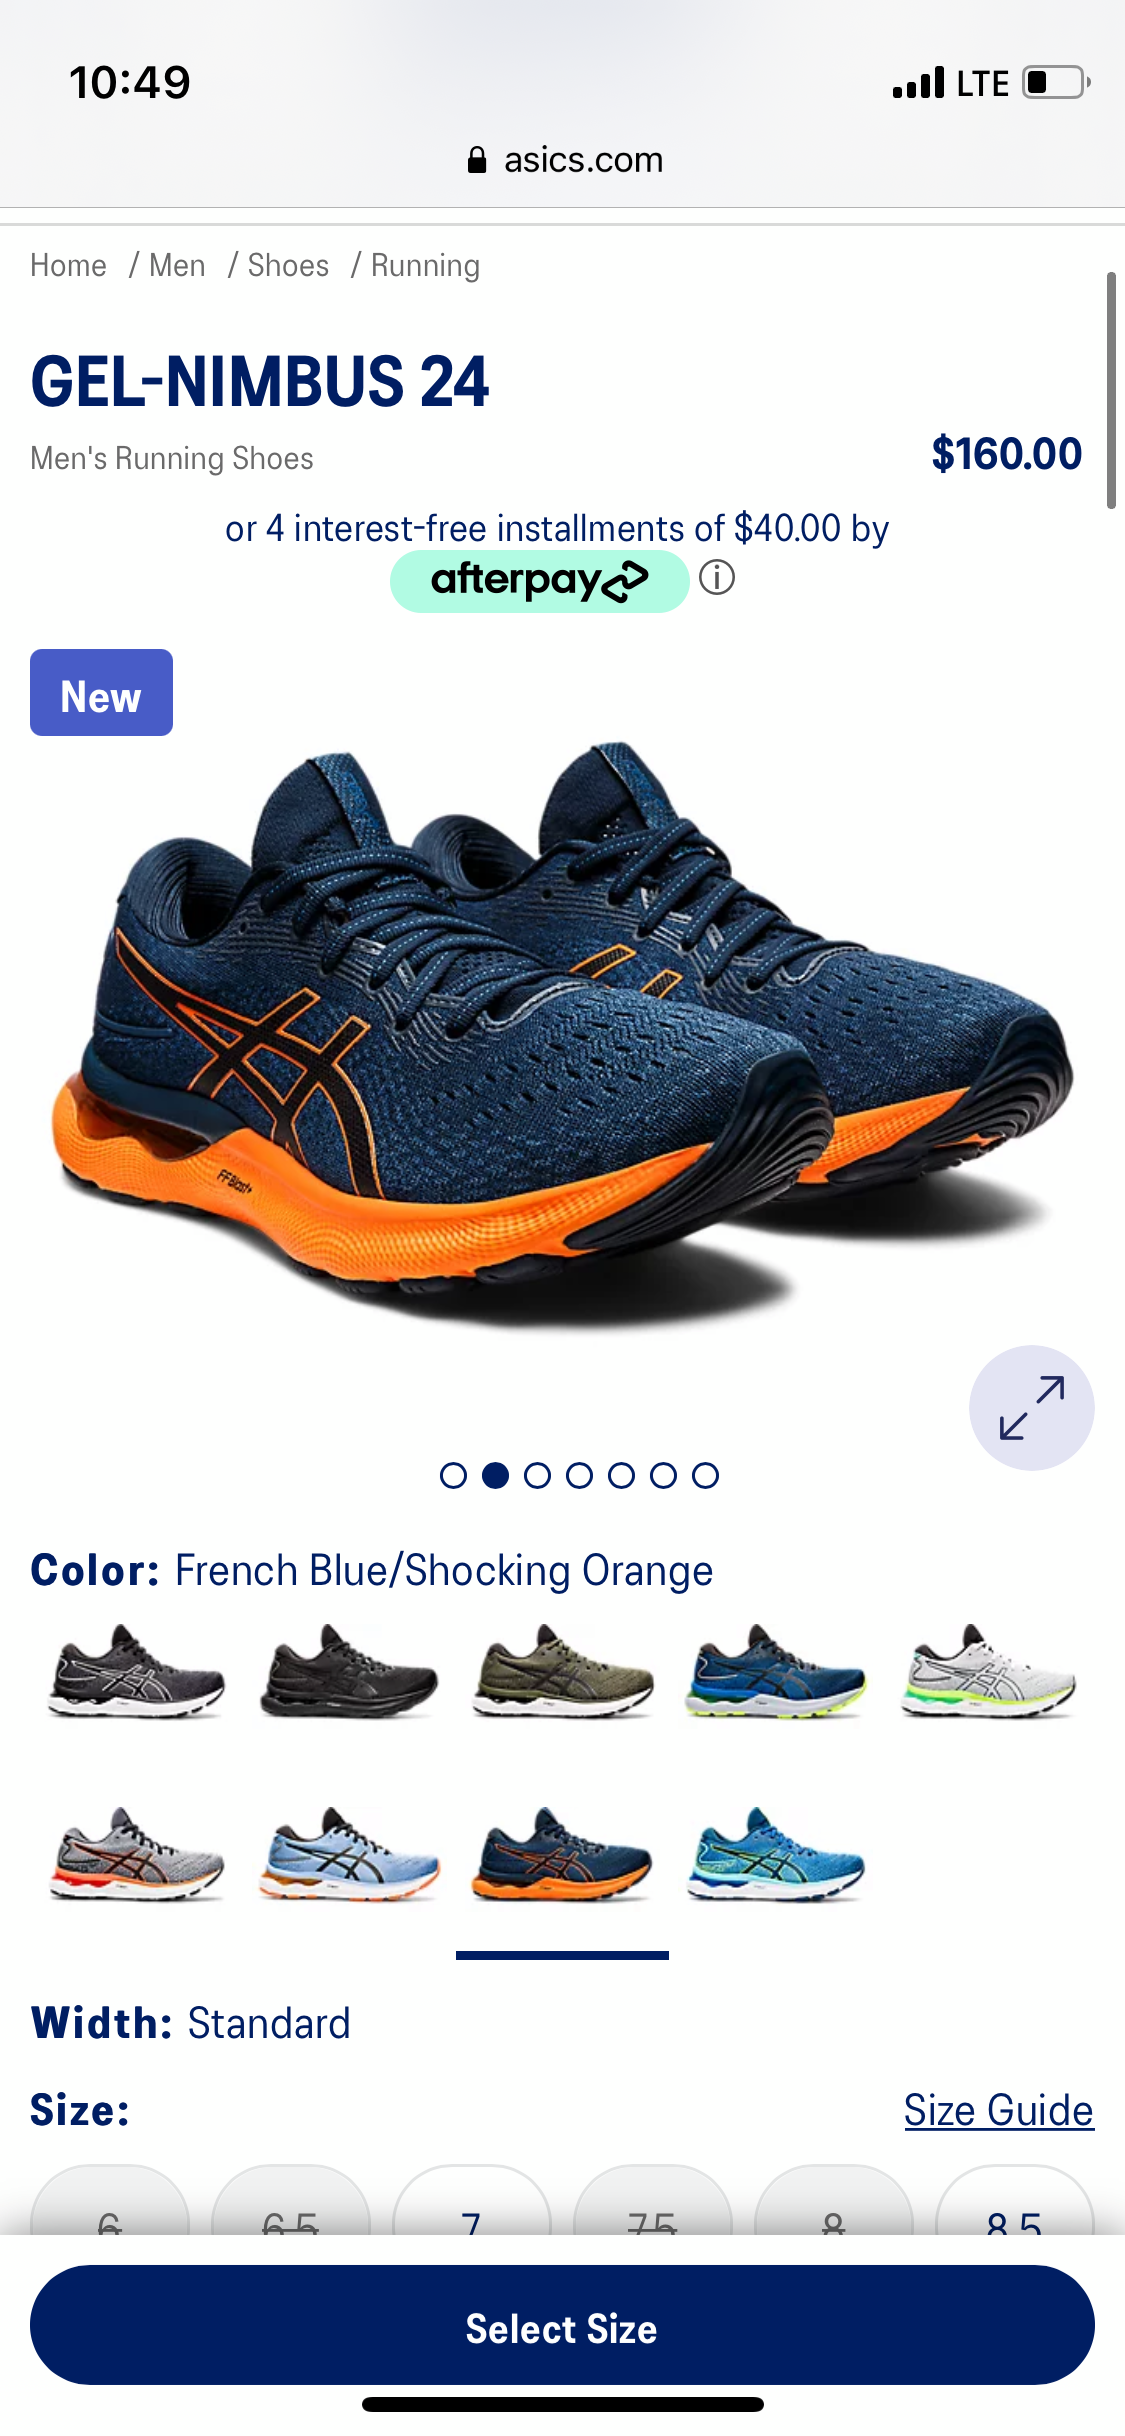Tap the afterpay logo badge
1125x2436 pixels.
539,581
